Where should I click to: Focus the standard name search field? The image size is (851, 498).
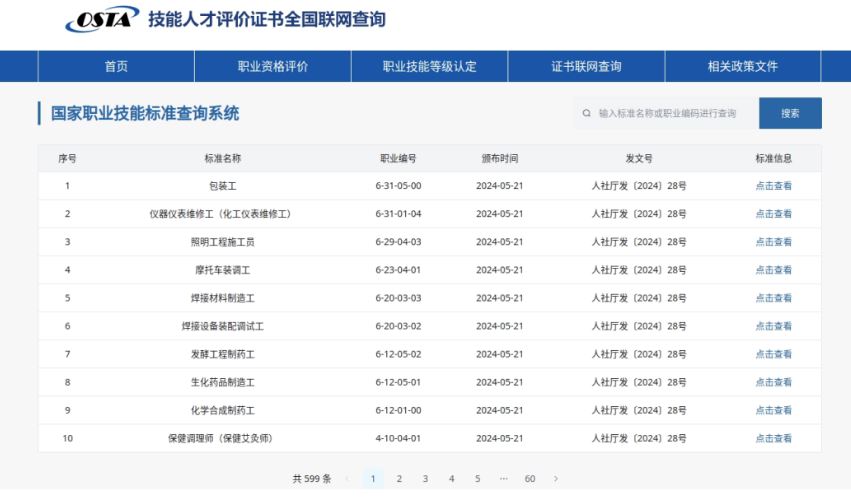666,113
